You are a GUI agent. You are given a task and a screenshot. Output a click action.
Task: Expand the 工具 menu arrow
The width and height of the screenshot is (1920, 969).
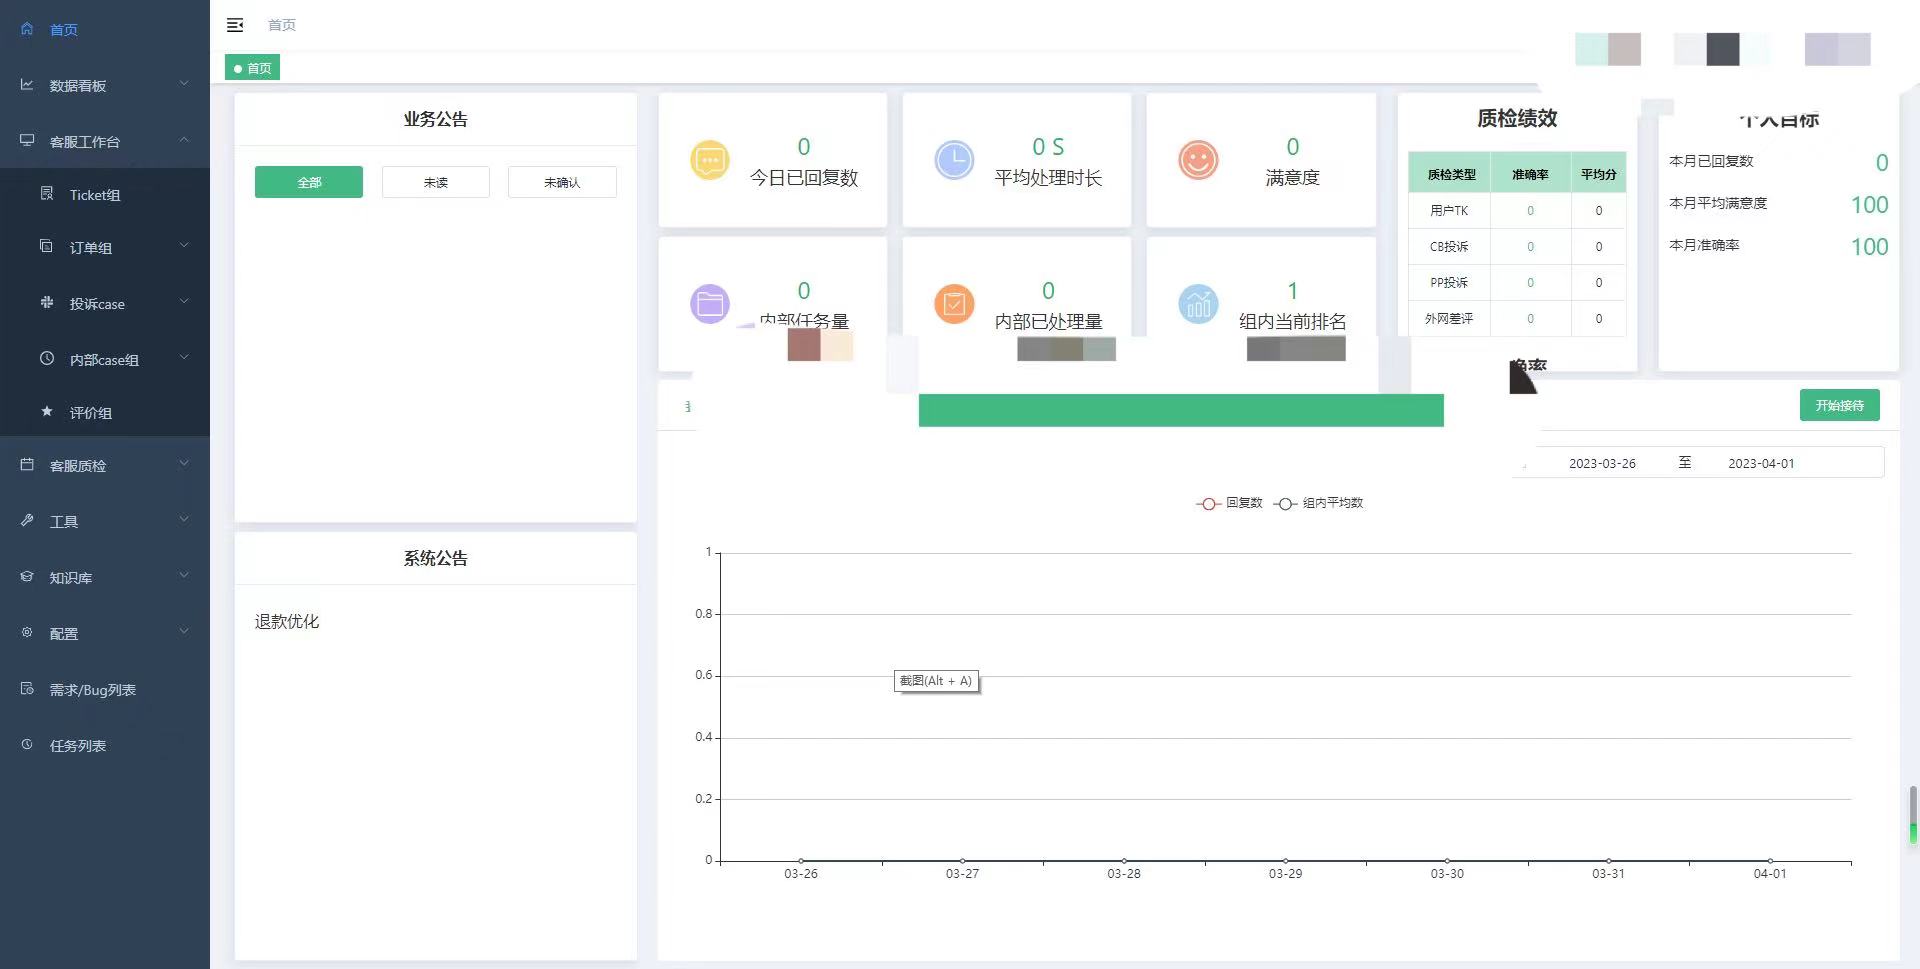[184, 520]
